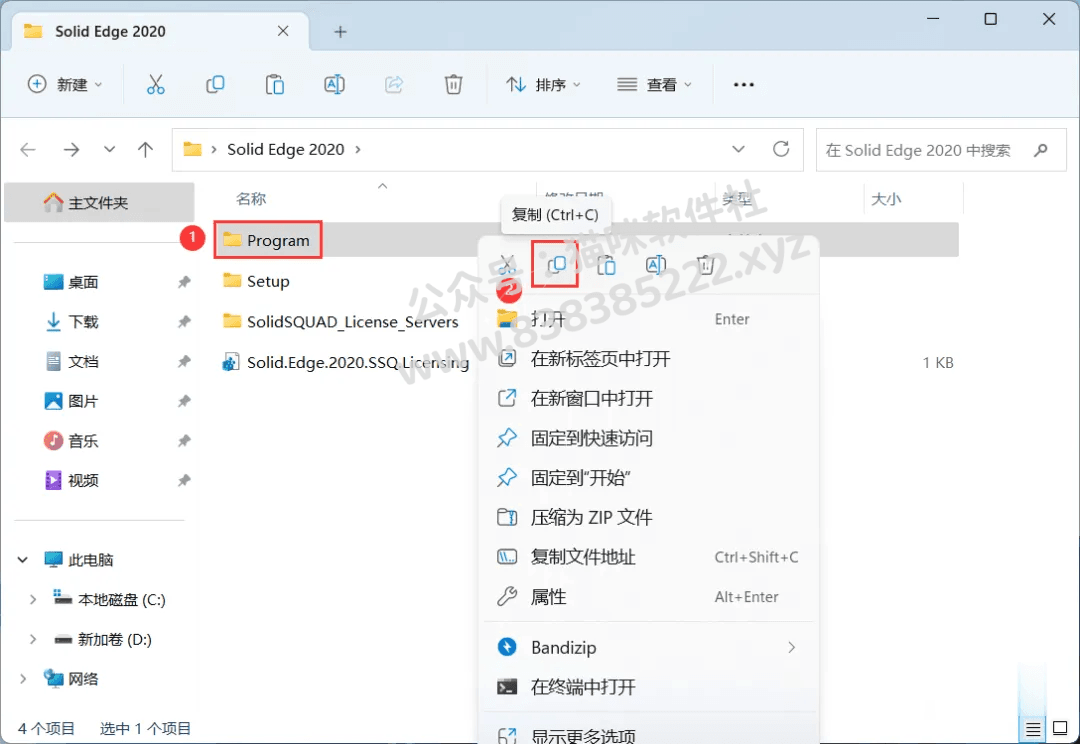This screenshot has height=744, width=1080.
Task: Click the toolbar Paste icon
Action: point(275,85)
